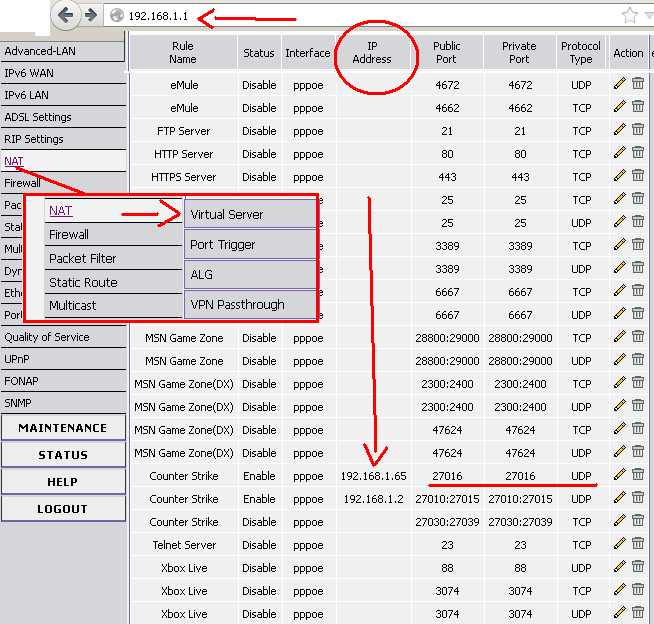The height and width of the screenshot is (624, 654).
Task: Edit the HTTP Server rule pencil icon
Action: coord(620,153)
